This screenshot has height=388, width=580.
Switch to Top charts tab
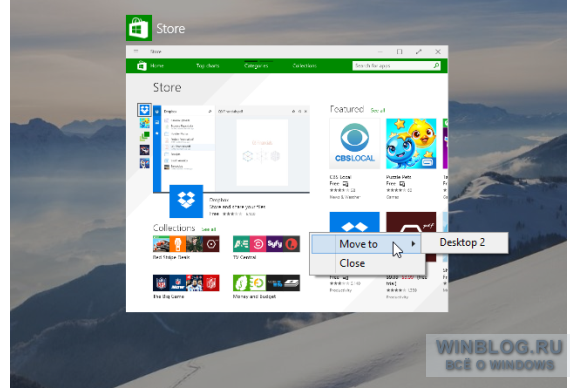tap(208, 66)
